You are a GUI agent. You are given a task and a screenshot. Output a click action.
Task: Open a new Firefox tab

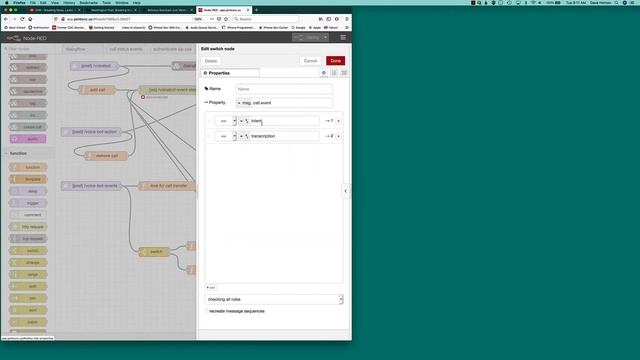tap(256, 10)
